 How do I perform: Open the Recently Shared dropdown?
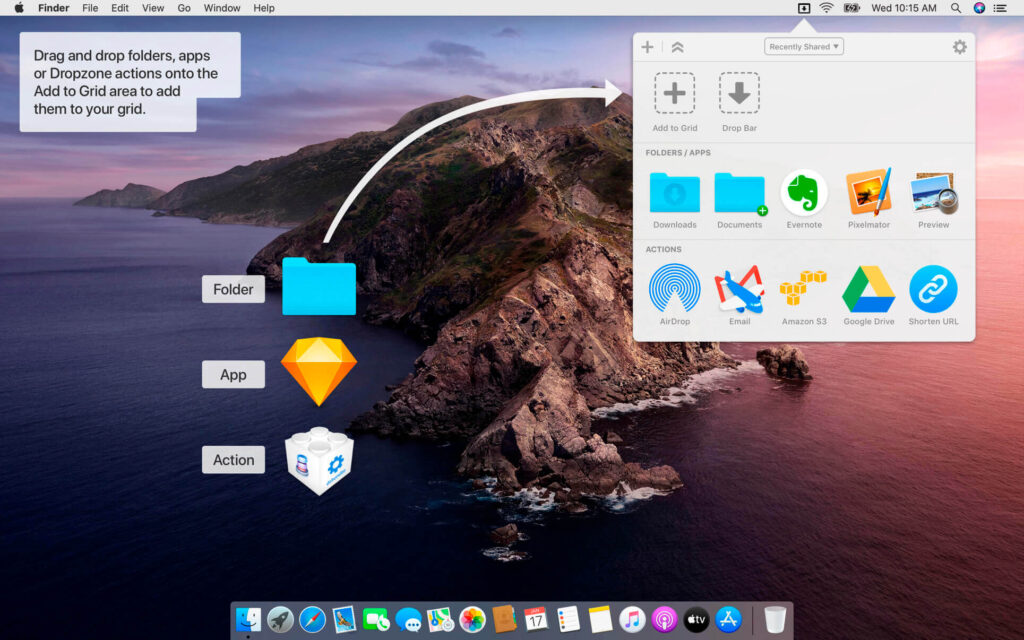(804, 46)
